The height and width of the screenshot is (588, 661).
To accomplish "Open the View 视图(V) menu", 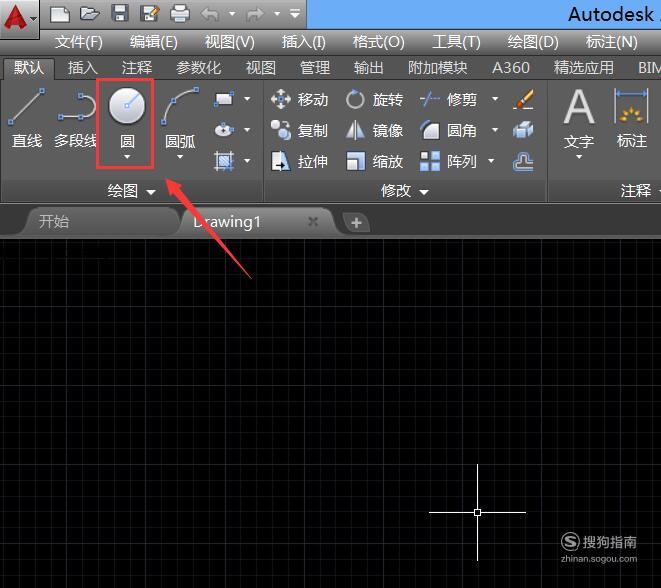I will 229,42.
